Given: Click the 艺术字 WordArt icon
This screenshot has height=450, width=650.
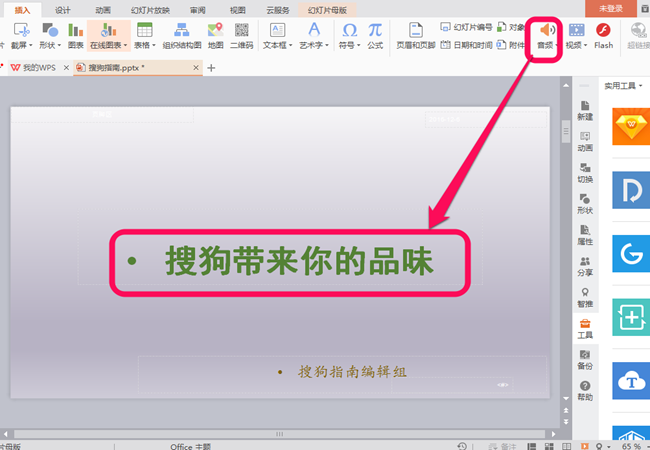Looking at the screenshot, I should (x=314, y=30).
